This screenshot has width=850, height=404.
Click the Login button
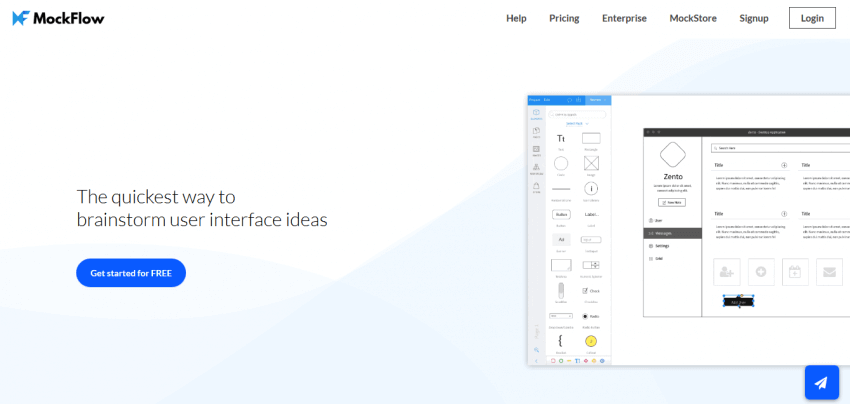(812, 18)
